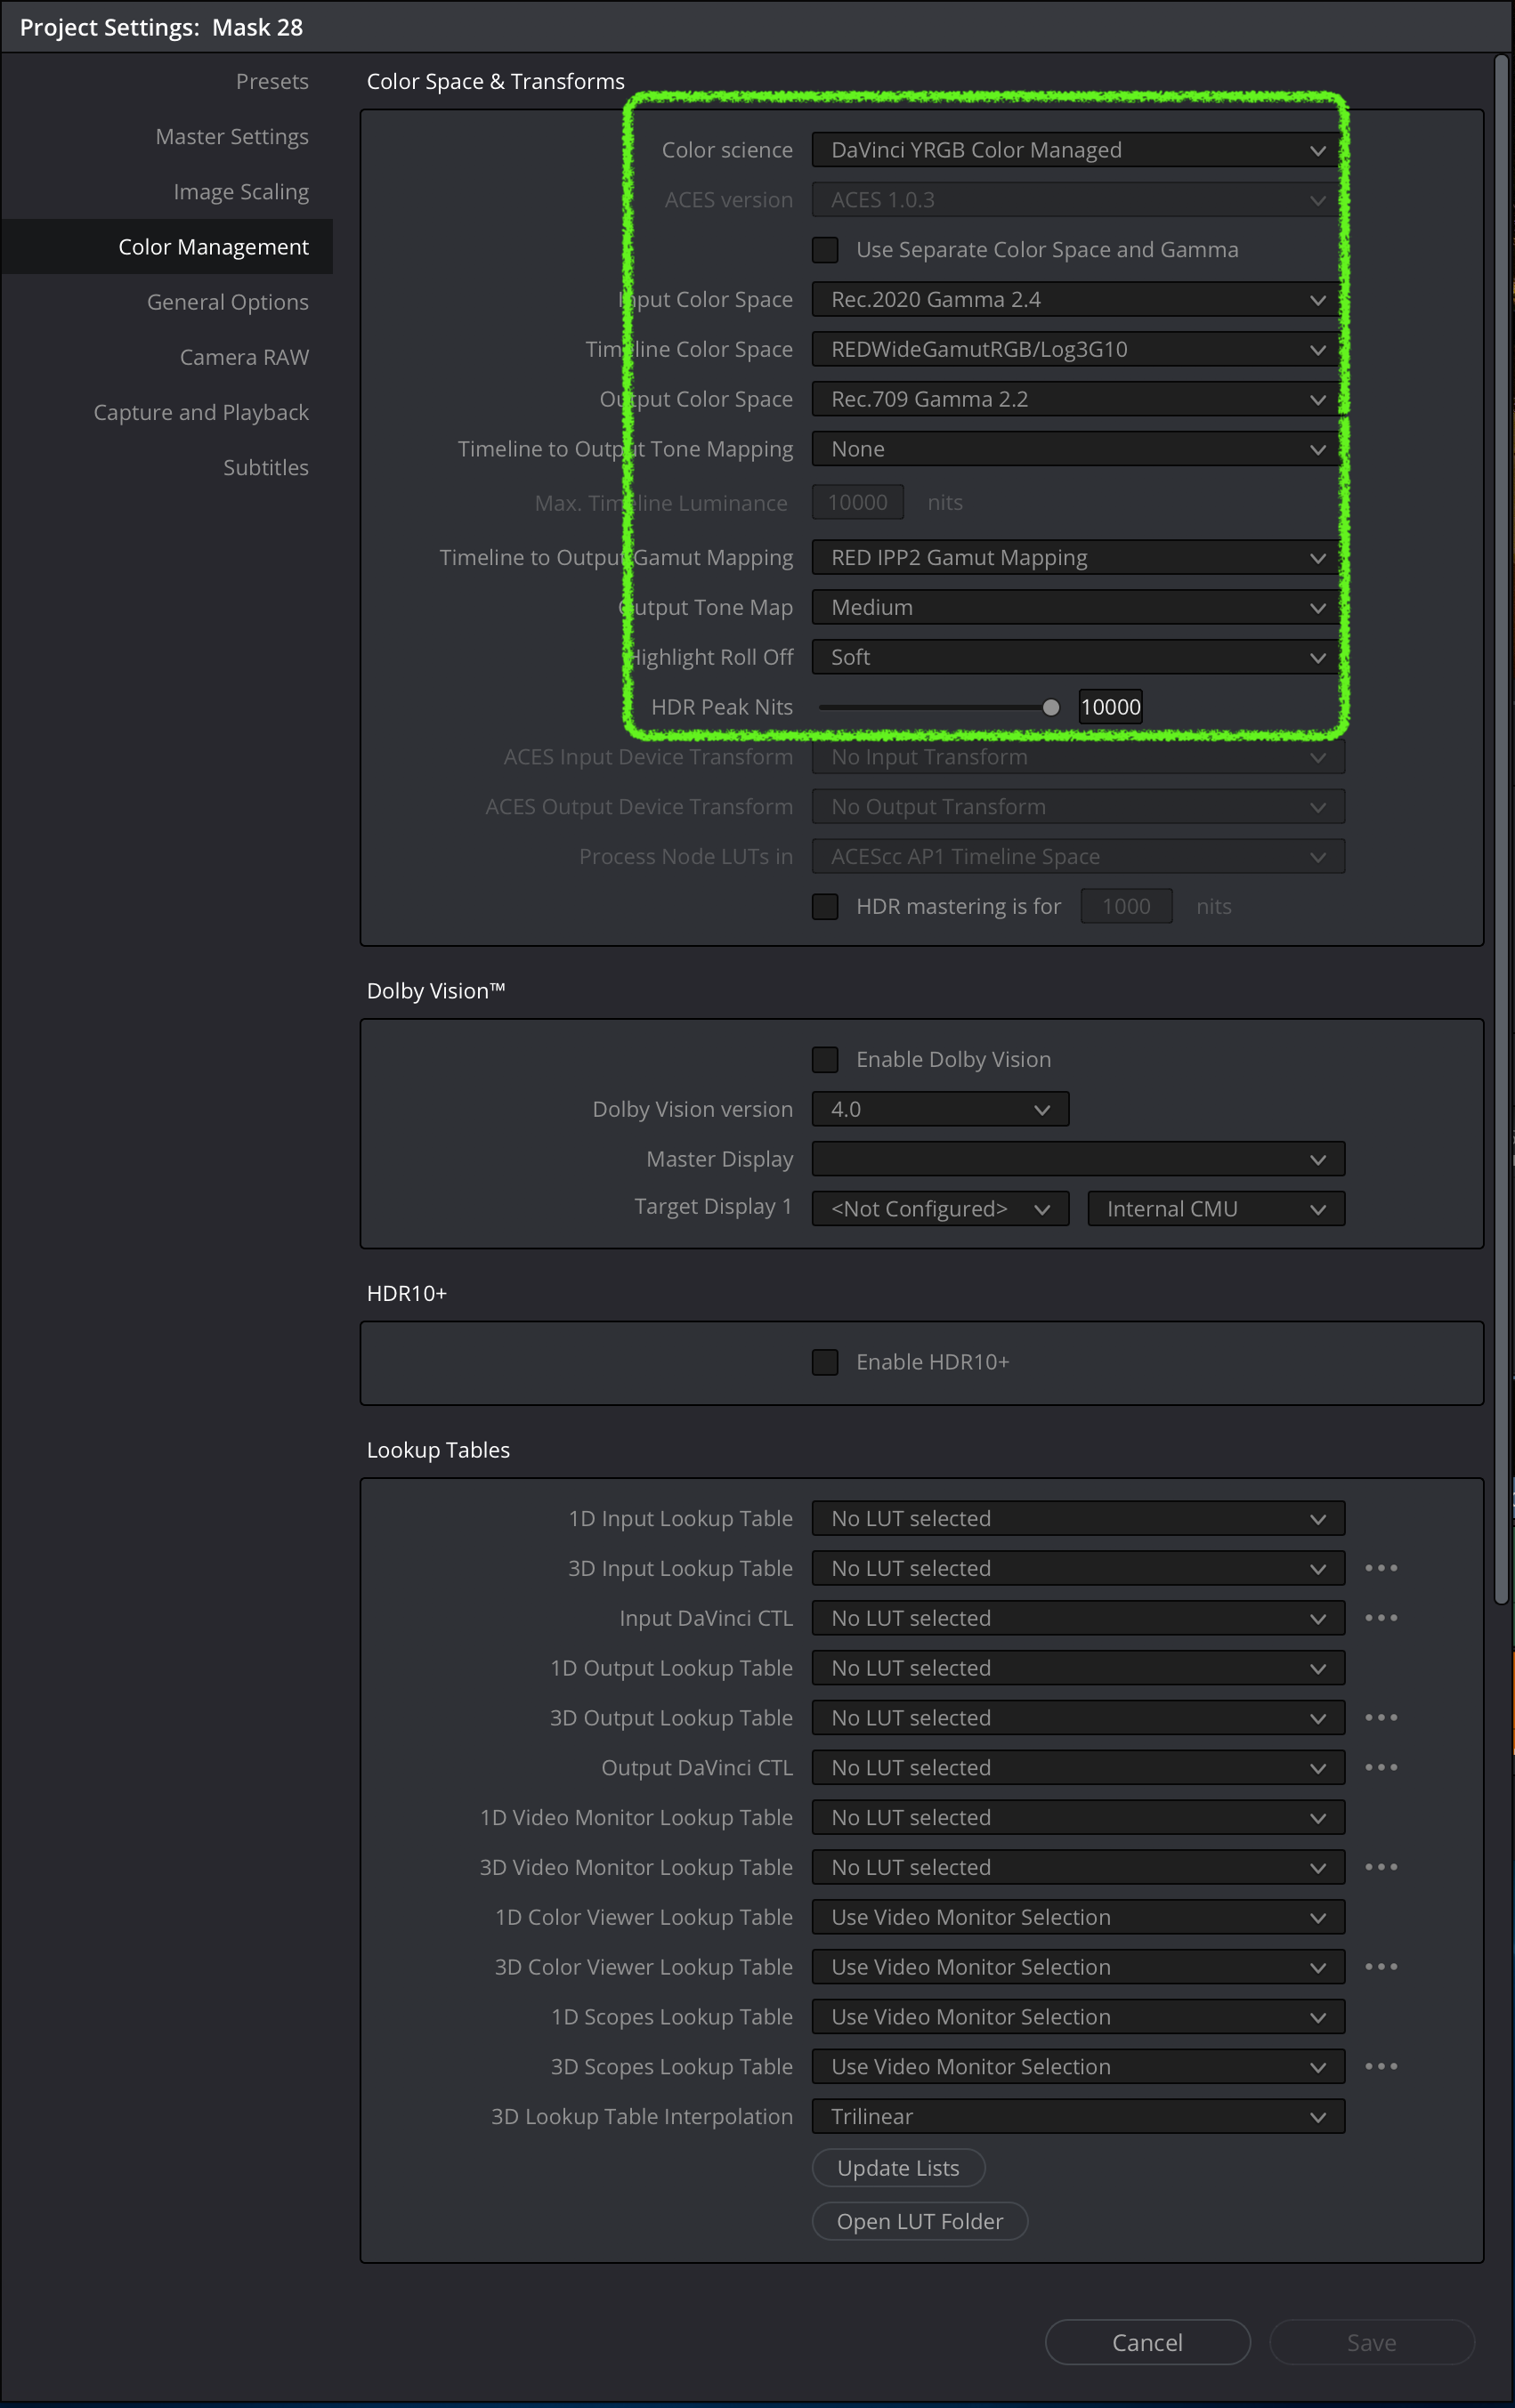Open 1D Scopes Lookup Table dropdown
This screenshot has width=1515, height=2408.
coord(1078,2016)
